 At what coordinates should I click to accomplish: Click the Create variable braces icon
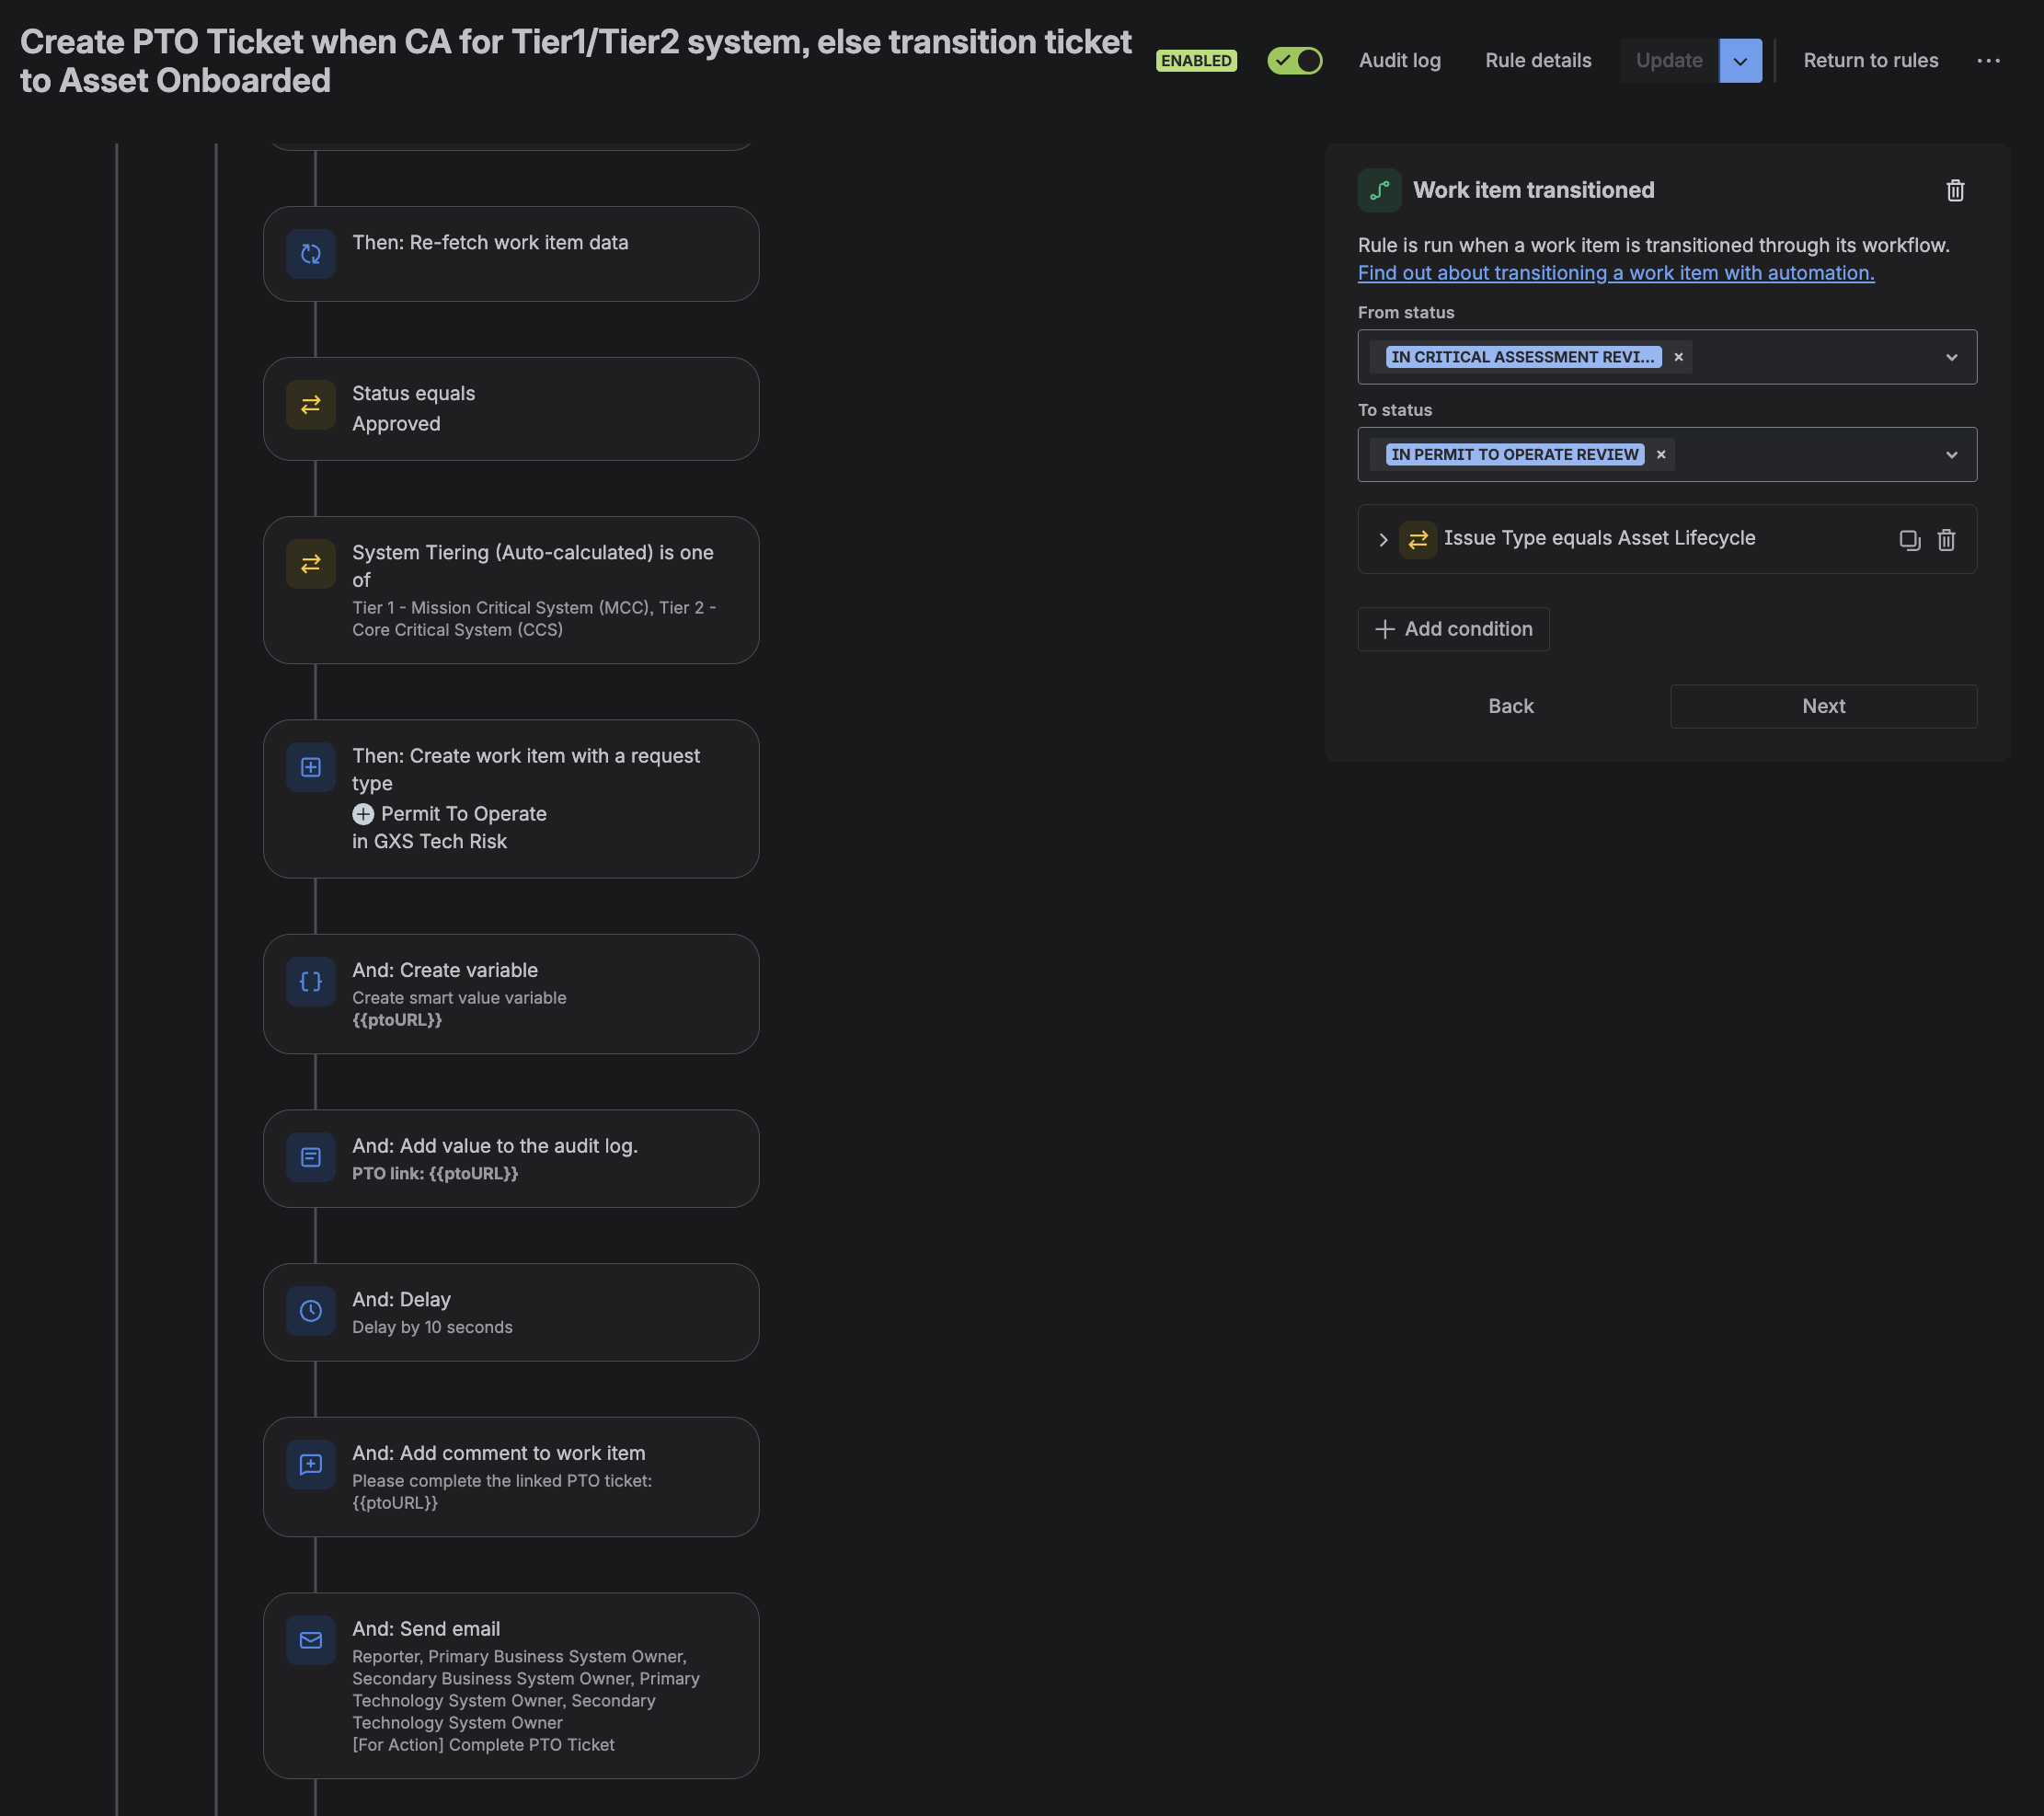(311, 982)
